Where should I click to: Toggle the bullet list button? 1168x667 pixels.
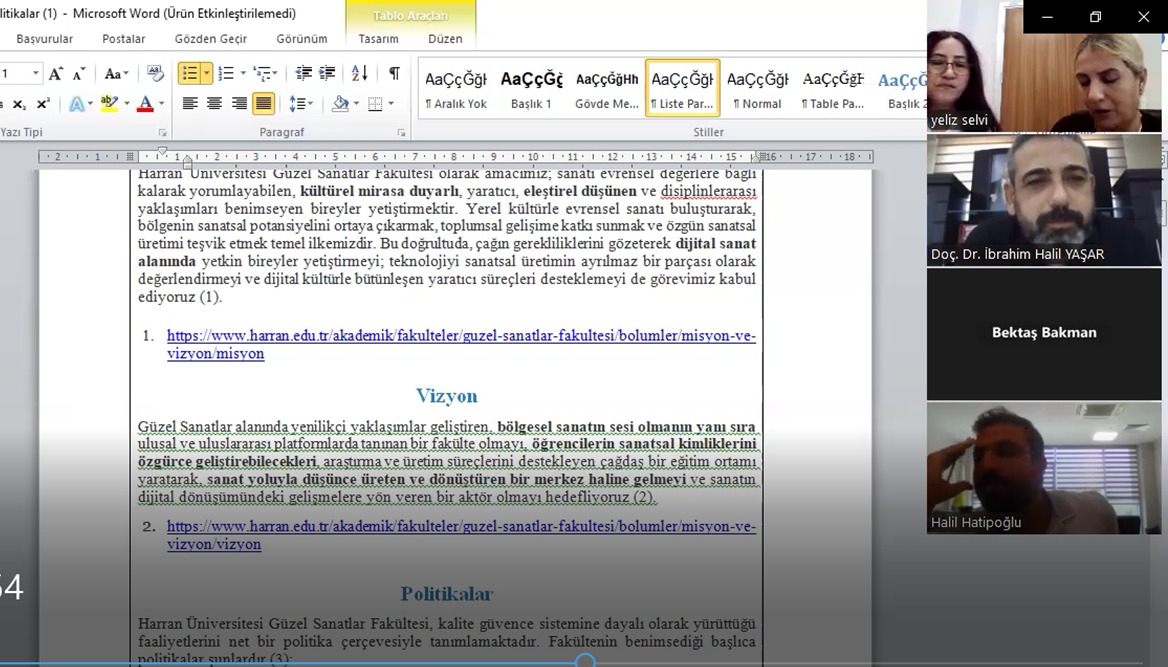click(189, 74)
